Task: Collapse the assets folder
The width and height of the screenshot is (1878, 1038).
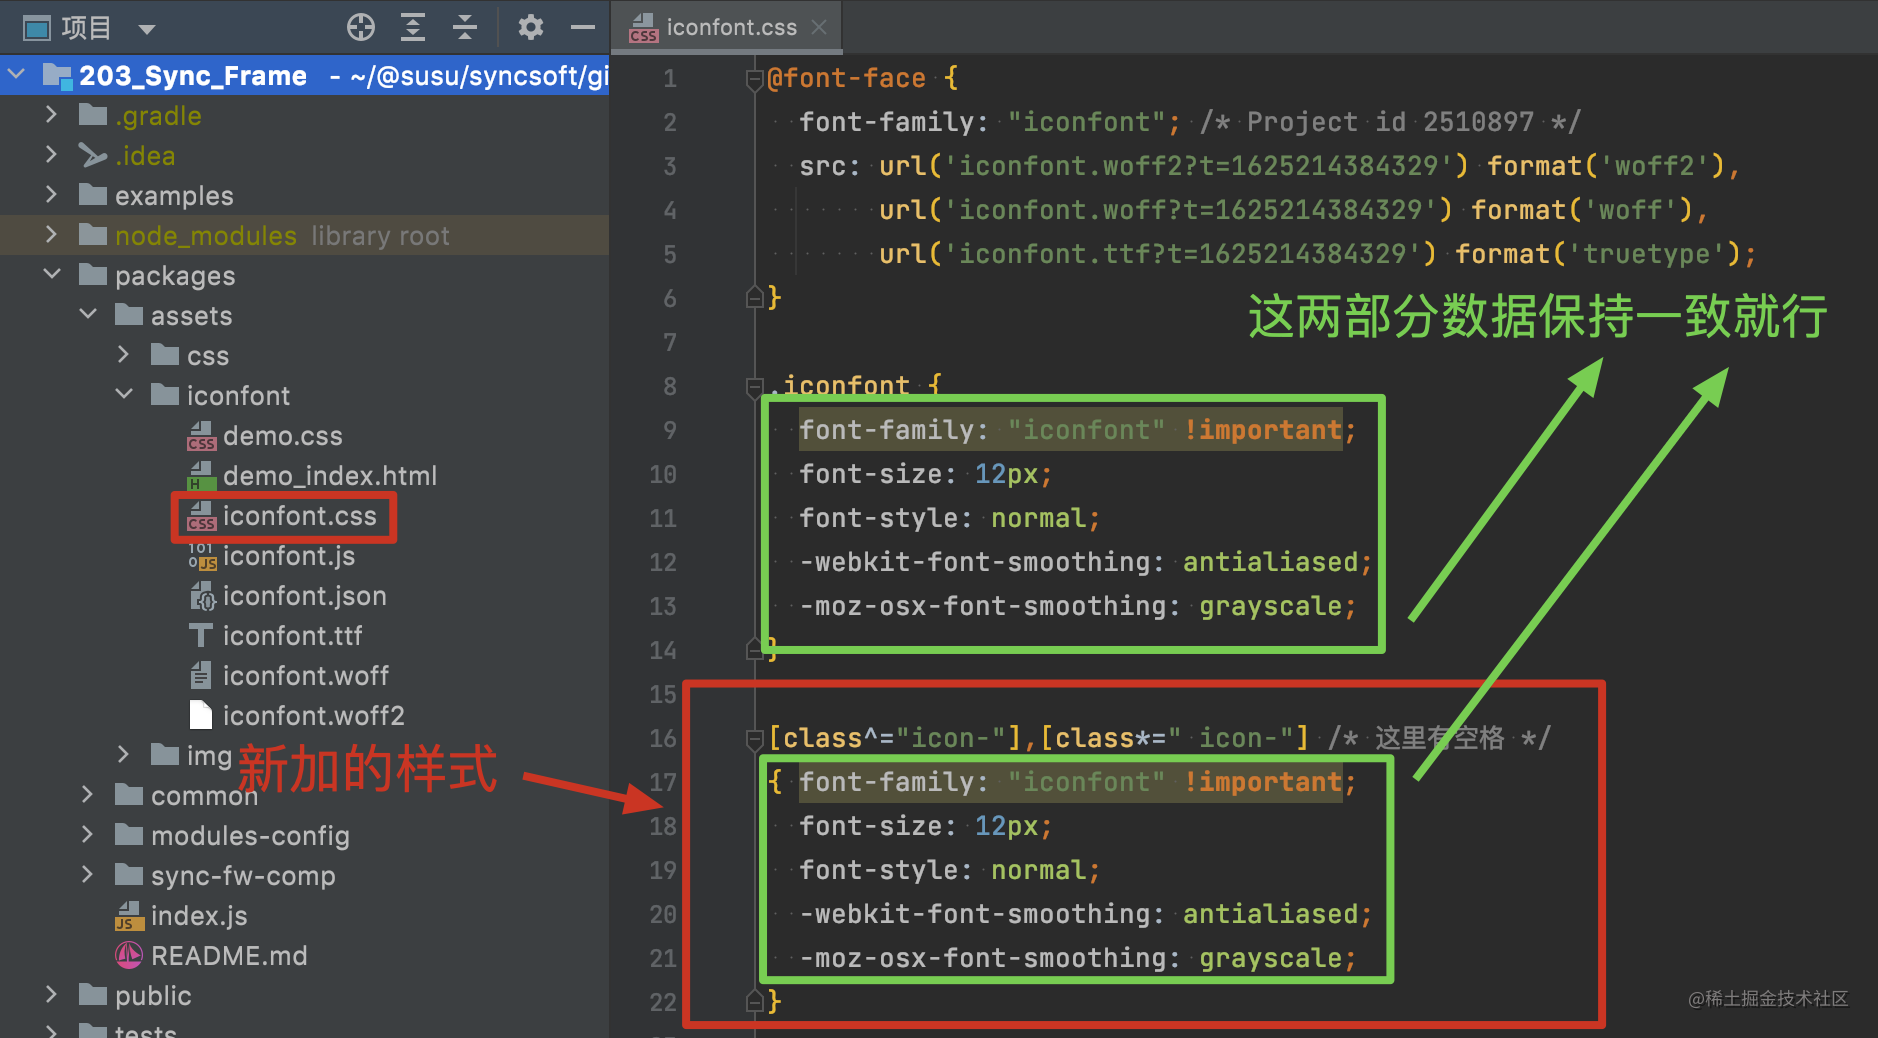Action: point(88,314)
